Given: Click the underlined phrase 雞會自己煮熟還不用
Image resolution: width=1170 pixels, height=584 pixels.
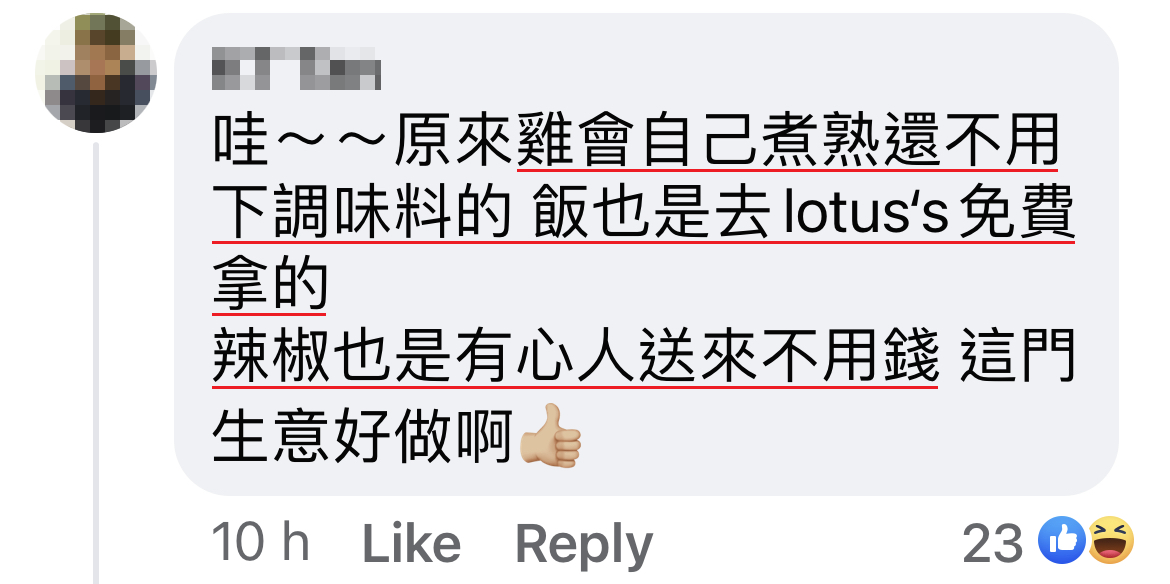Looking at the screenshot, I should (x=788, y=144).
